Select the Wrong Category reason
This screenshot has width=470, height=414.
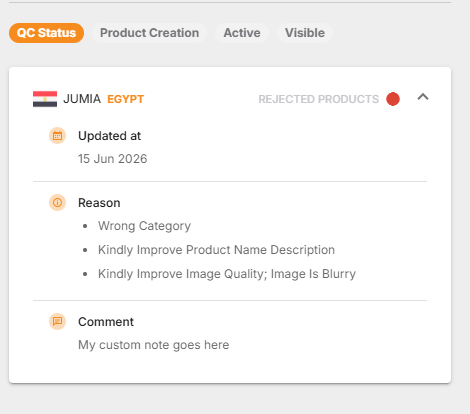point(144,226)
